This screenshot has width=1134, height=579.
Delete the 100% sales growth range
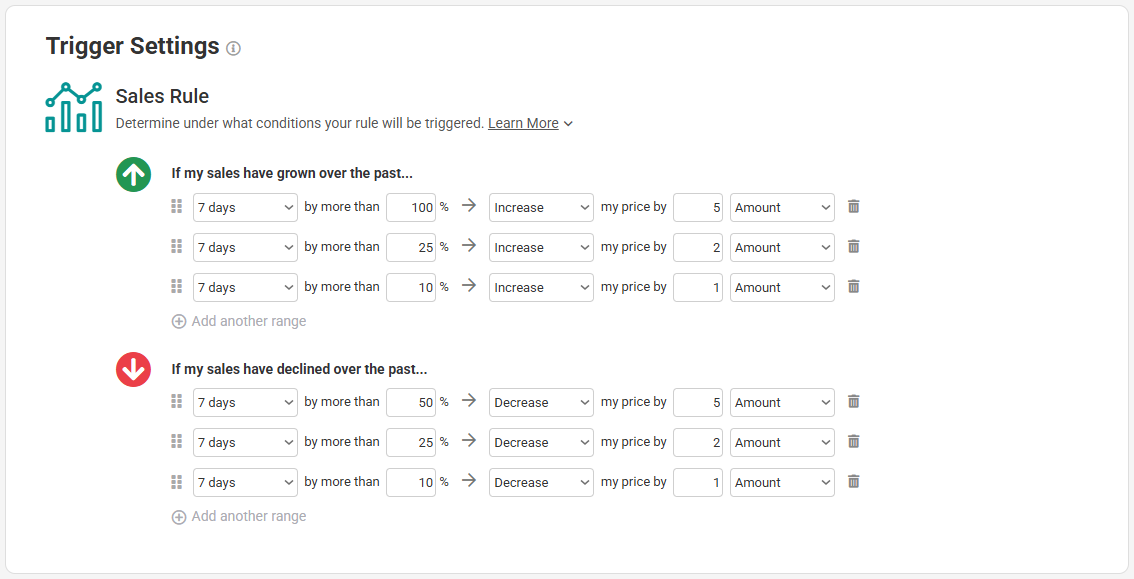click(x=853, y=207)
